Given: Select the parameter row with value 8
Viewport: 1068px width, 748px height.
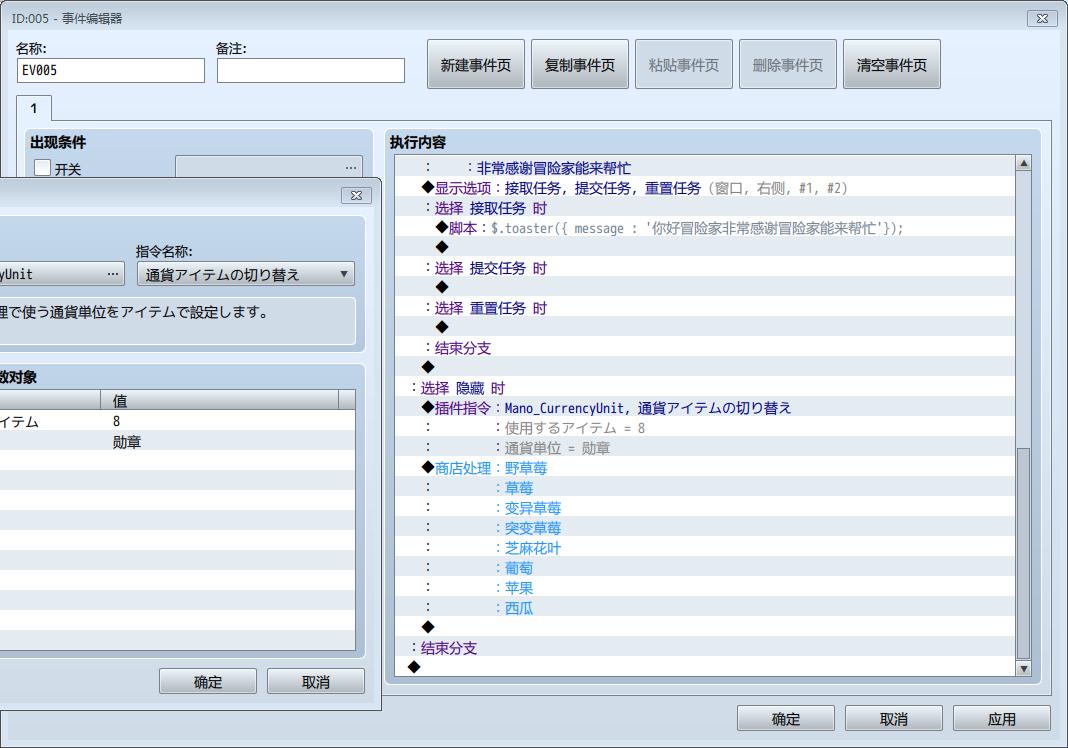Looking at the screenshot, I should (x=178, y=420).
